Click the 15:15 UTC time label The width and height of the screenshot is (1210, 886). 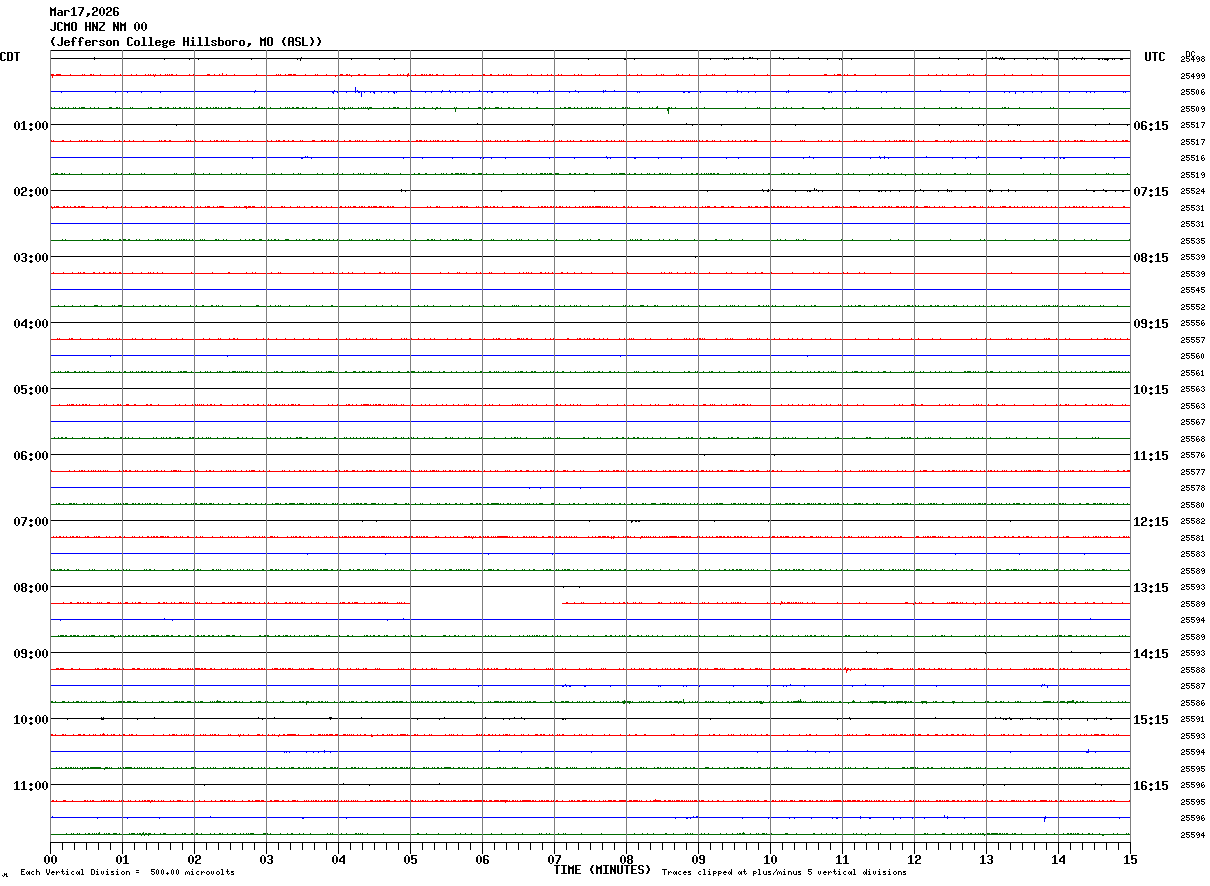pyautogui.click(x=1150, y=719)
